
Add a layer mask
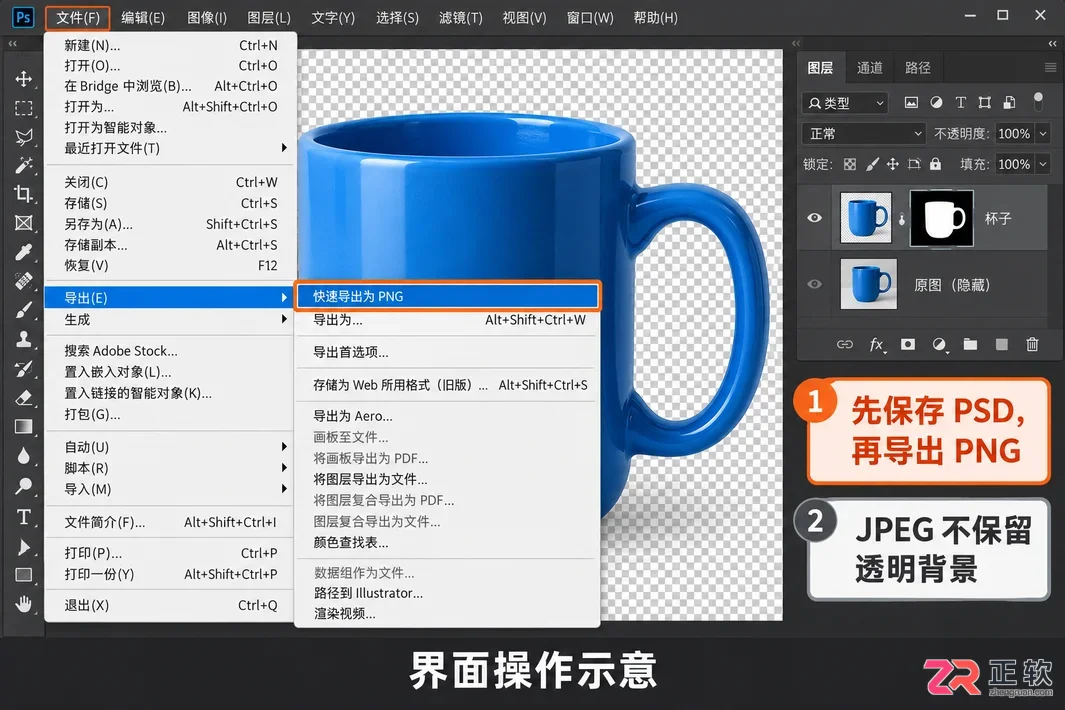[x=907, y=344]
